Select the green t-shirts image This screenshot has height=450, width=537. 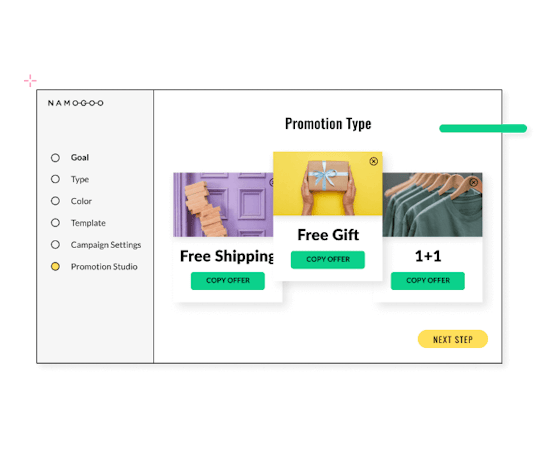point(432,205)
